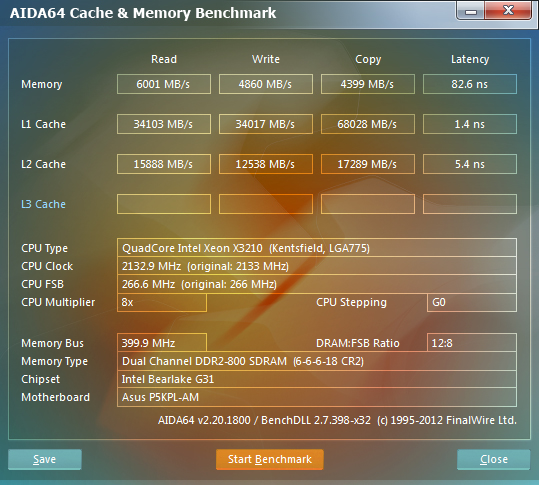Select the L1 Cache Read 34103 MB/s field
539x485 pixels.
click(x=164, y=124)
